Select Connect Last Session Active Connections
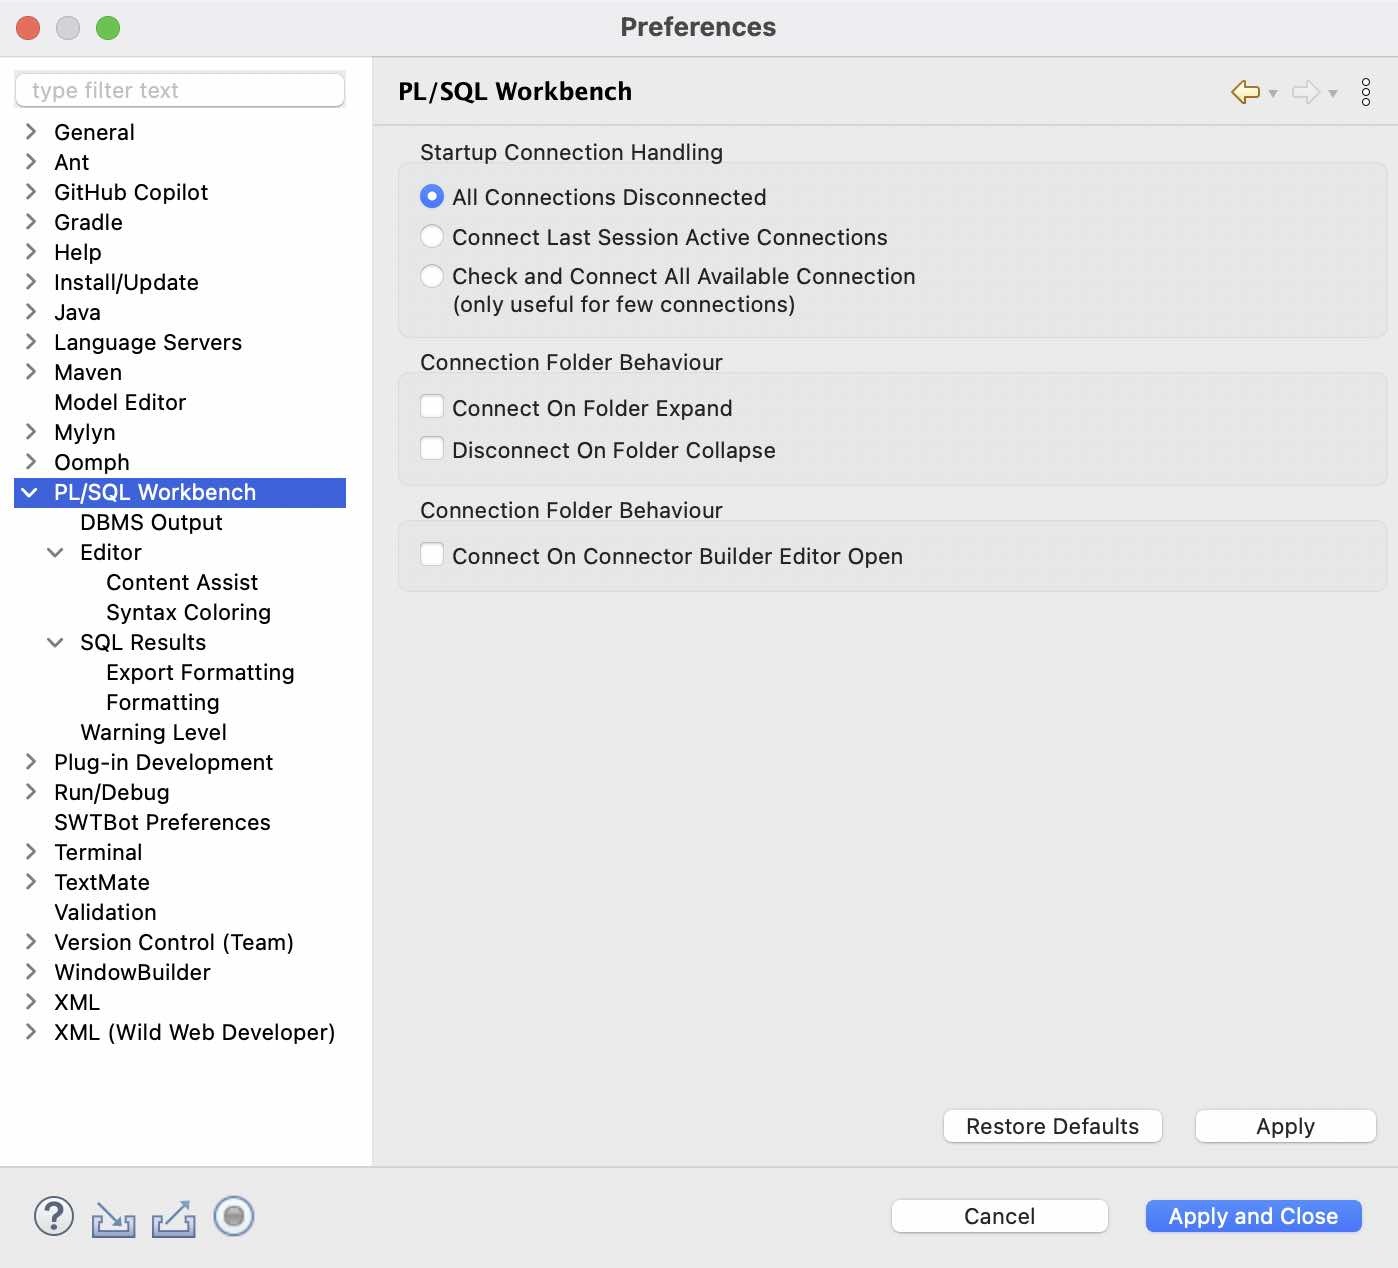The height and width of the screenshot is (1268, 1398). (431, 236)
